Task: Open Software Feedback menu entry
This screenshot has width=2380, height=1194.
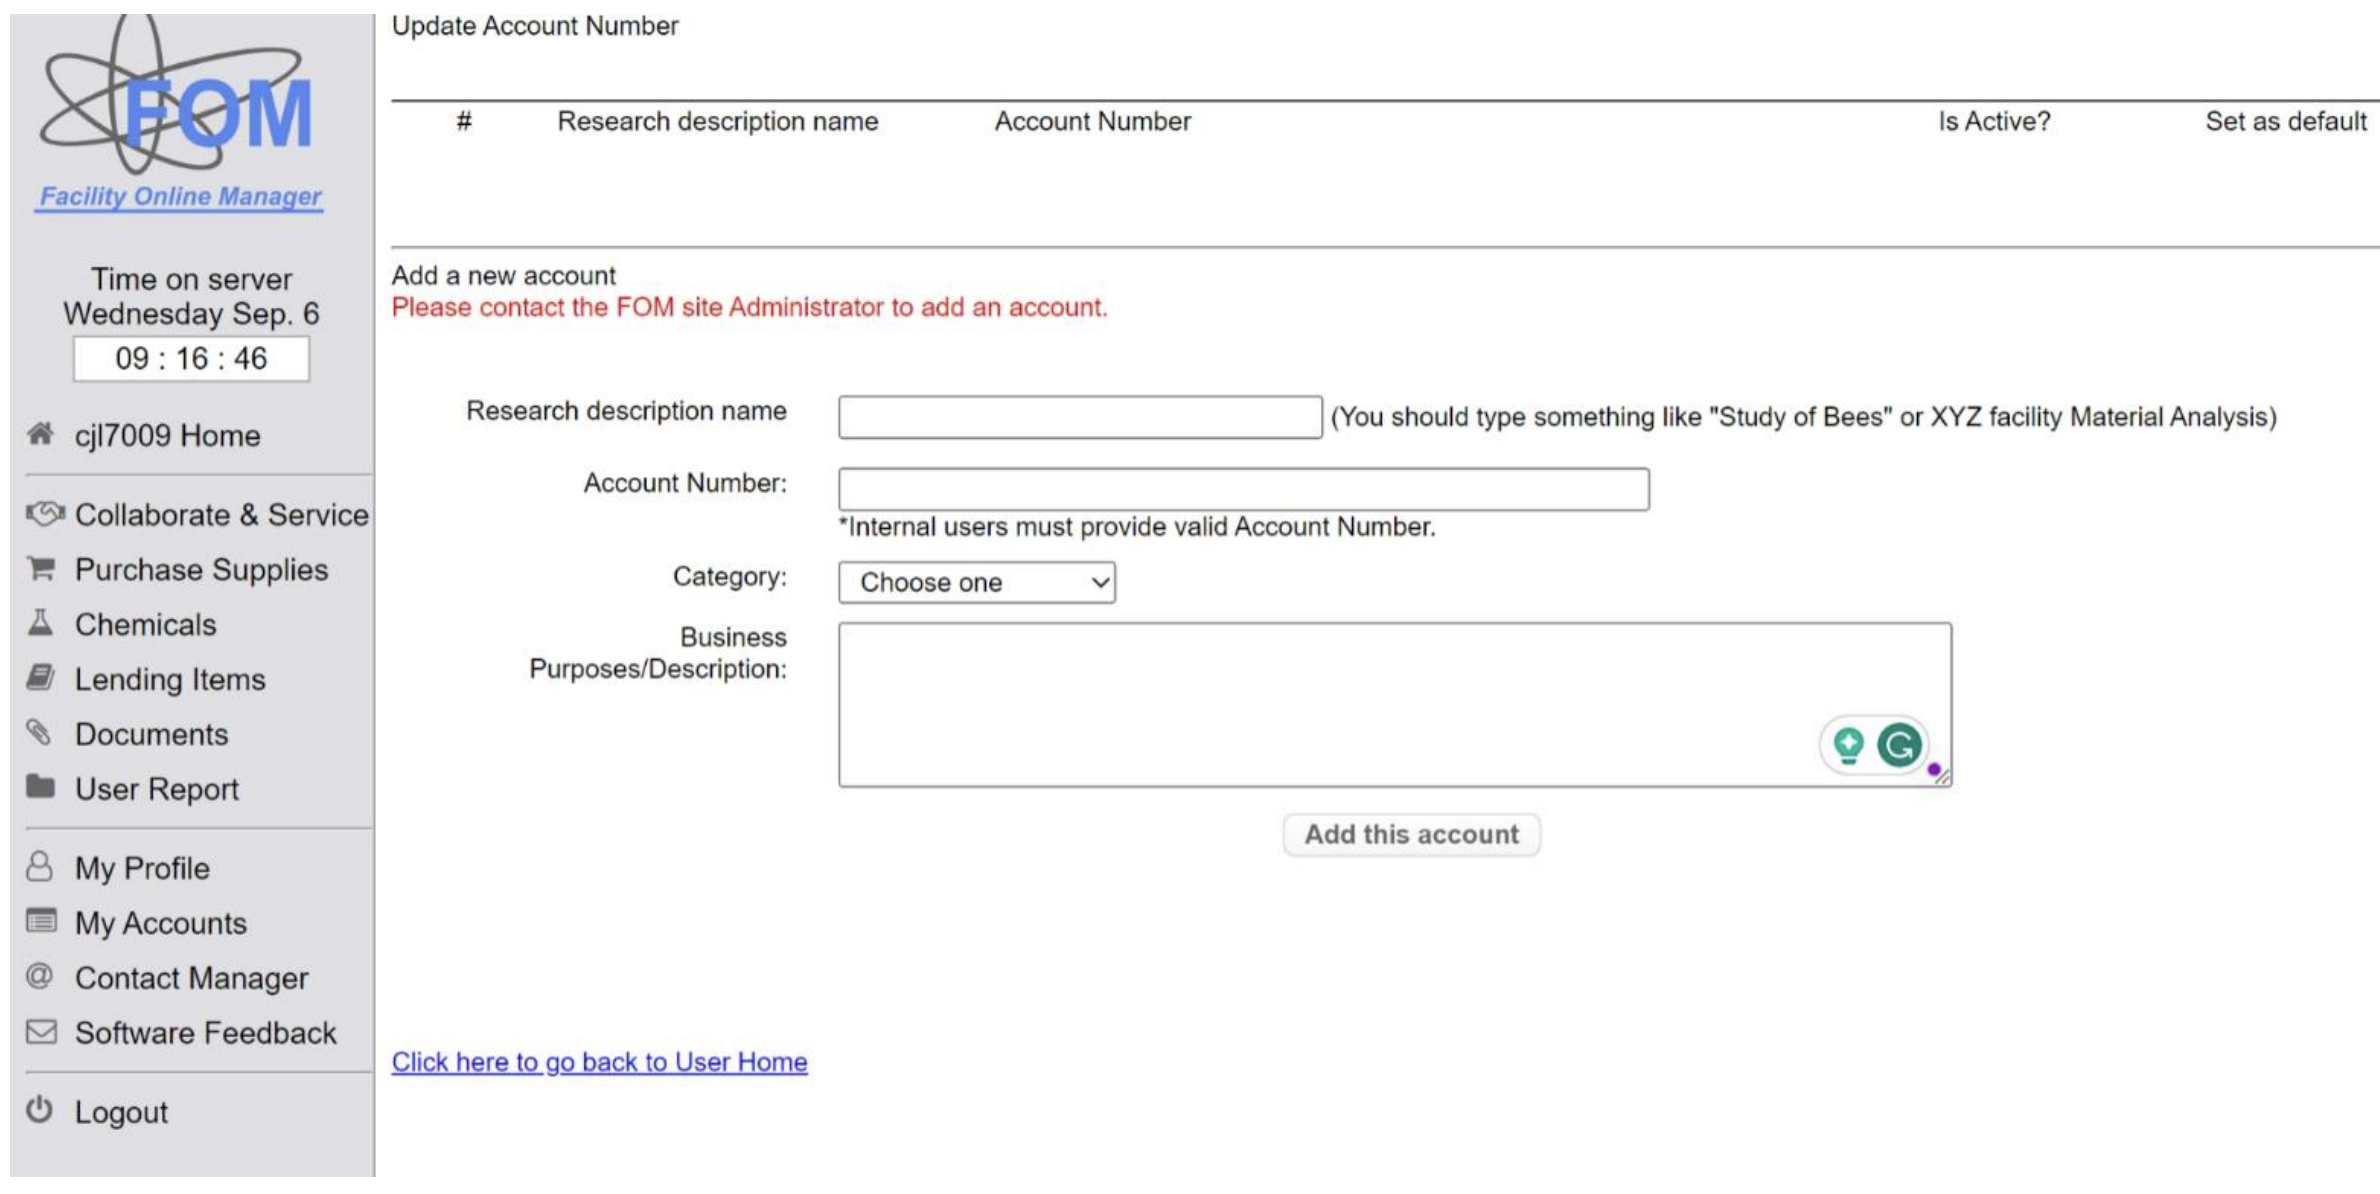Action: tap(205, 1033)
